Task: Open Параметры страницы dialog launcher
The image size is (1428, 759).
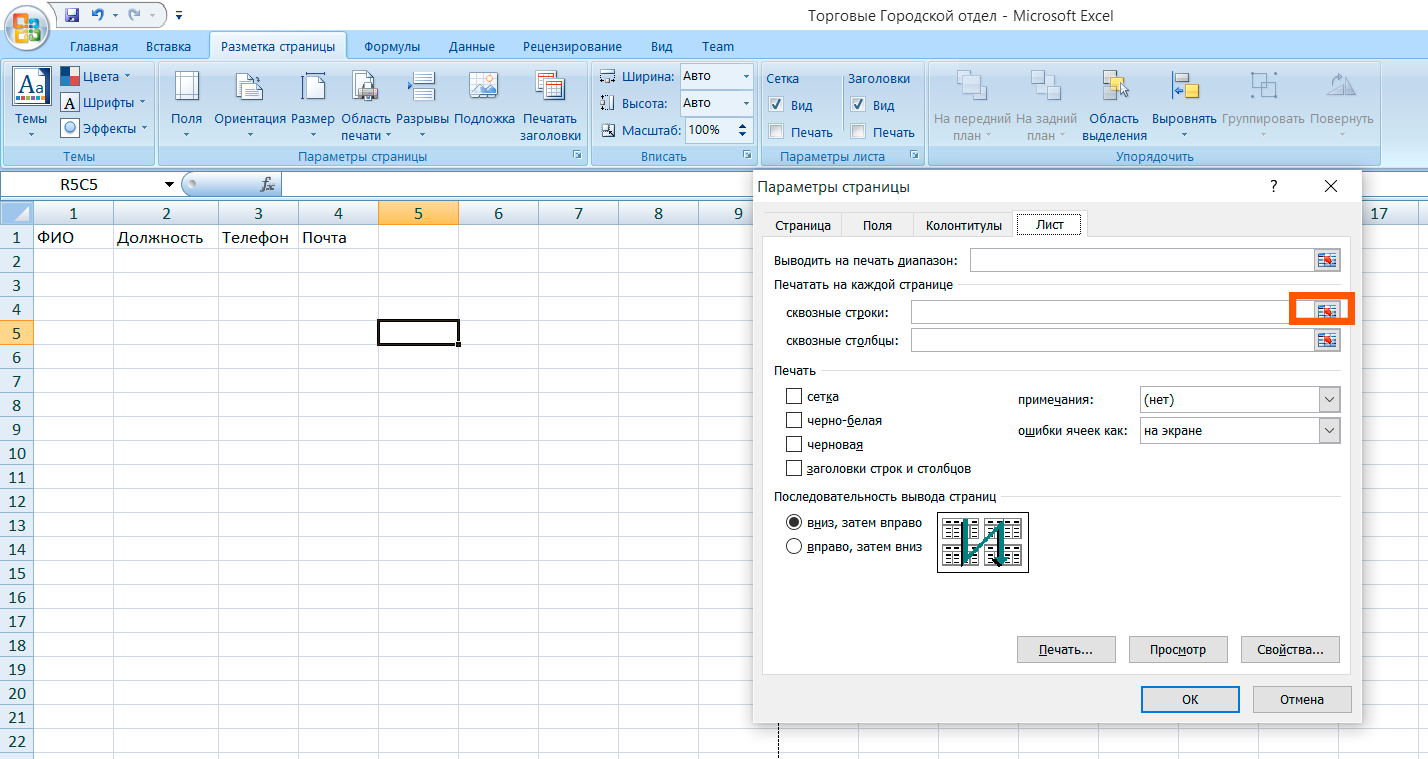Action: click(x=577, y=156)
